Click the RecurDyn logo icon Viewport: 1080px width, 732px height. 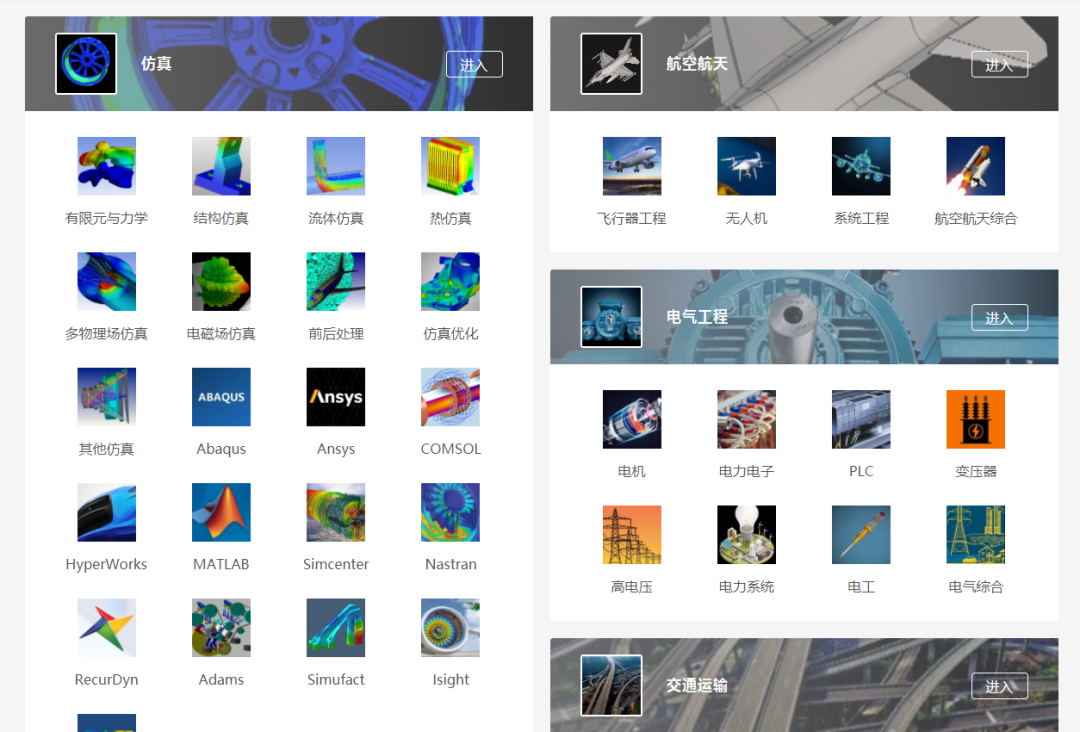click(x=106, y=627)
